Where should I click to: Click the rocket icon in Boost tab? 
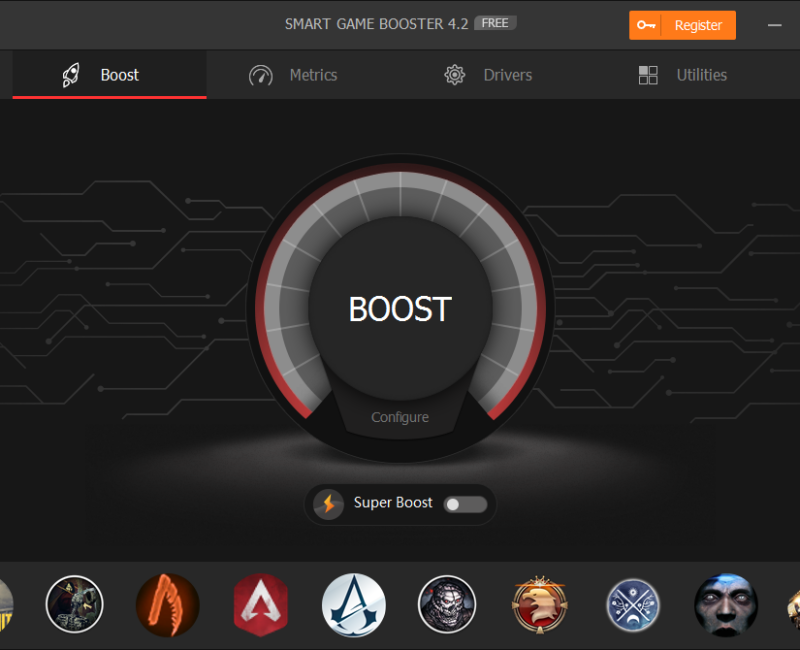pos(71,75)
